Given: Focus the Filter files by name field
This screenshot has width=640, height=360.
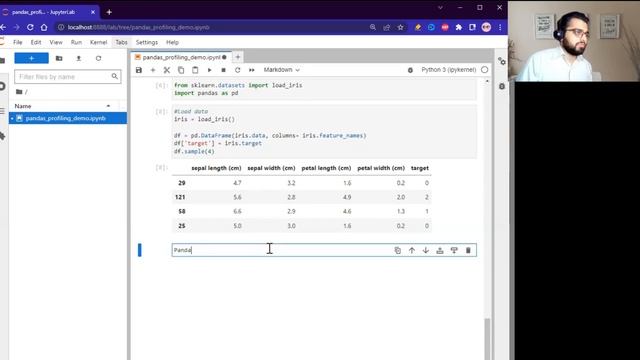Looking at the screenshot, I should (x=68, y=77).
